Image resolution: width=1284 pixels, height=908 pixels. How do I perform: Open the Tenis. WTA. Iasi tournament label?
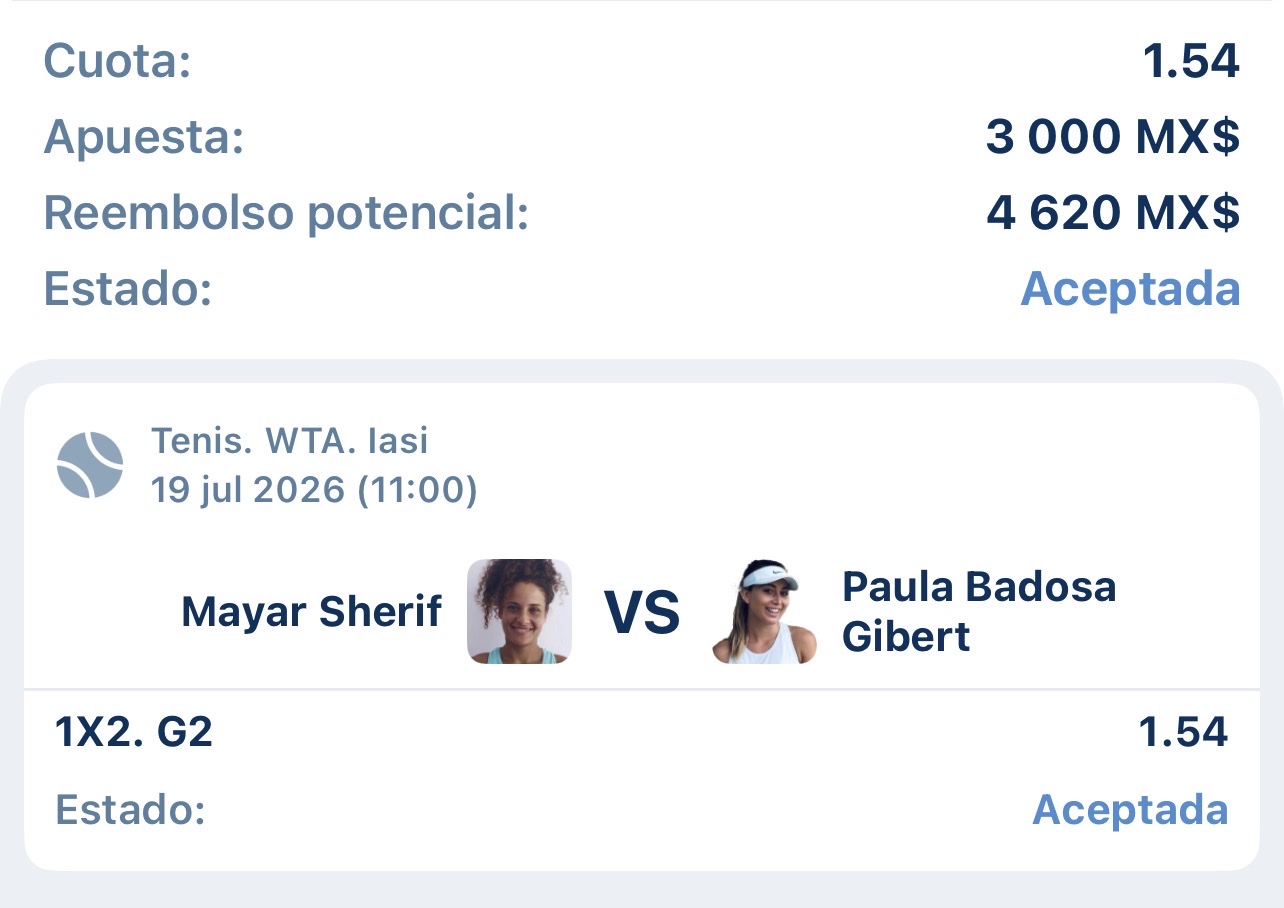[x=290, y=440]
